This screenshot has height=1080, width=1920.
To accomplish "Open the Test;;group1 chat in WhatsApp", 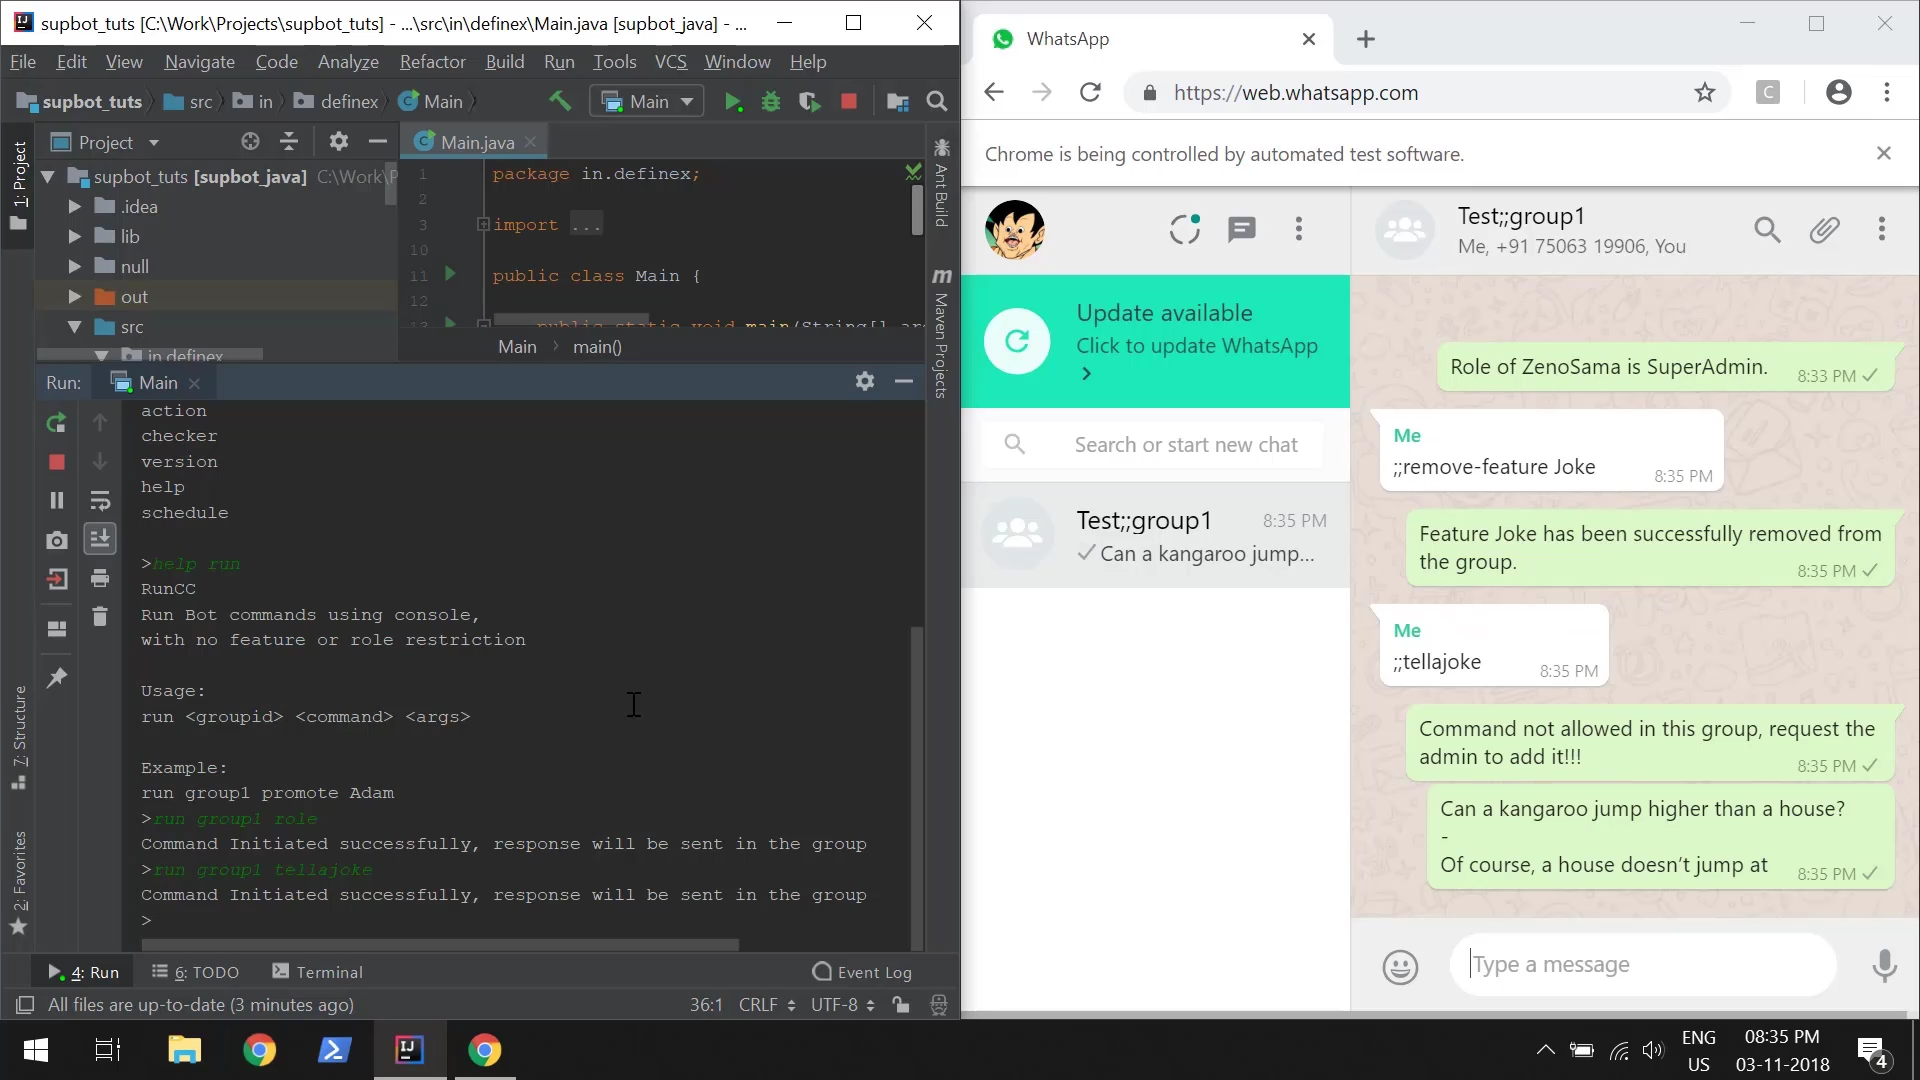I will click(x=1155, y=535).
